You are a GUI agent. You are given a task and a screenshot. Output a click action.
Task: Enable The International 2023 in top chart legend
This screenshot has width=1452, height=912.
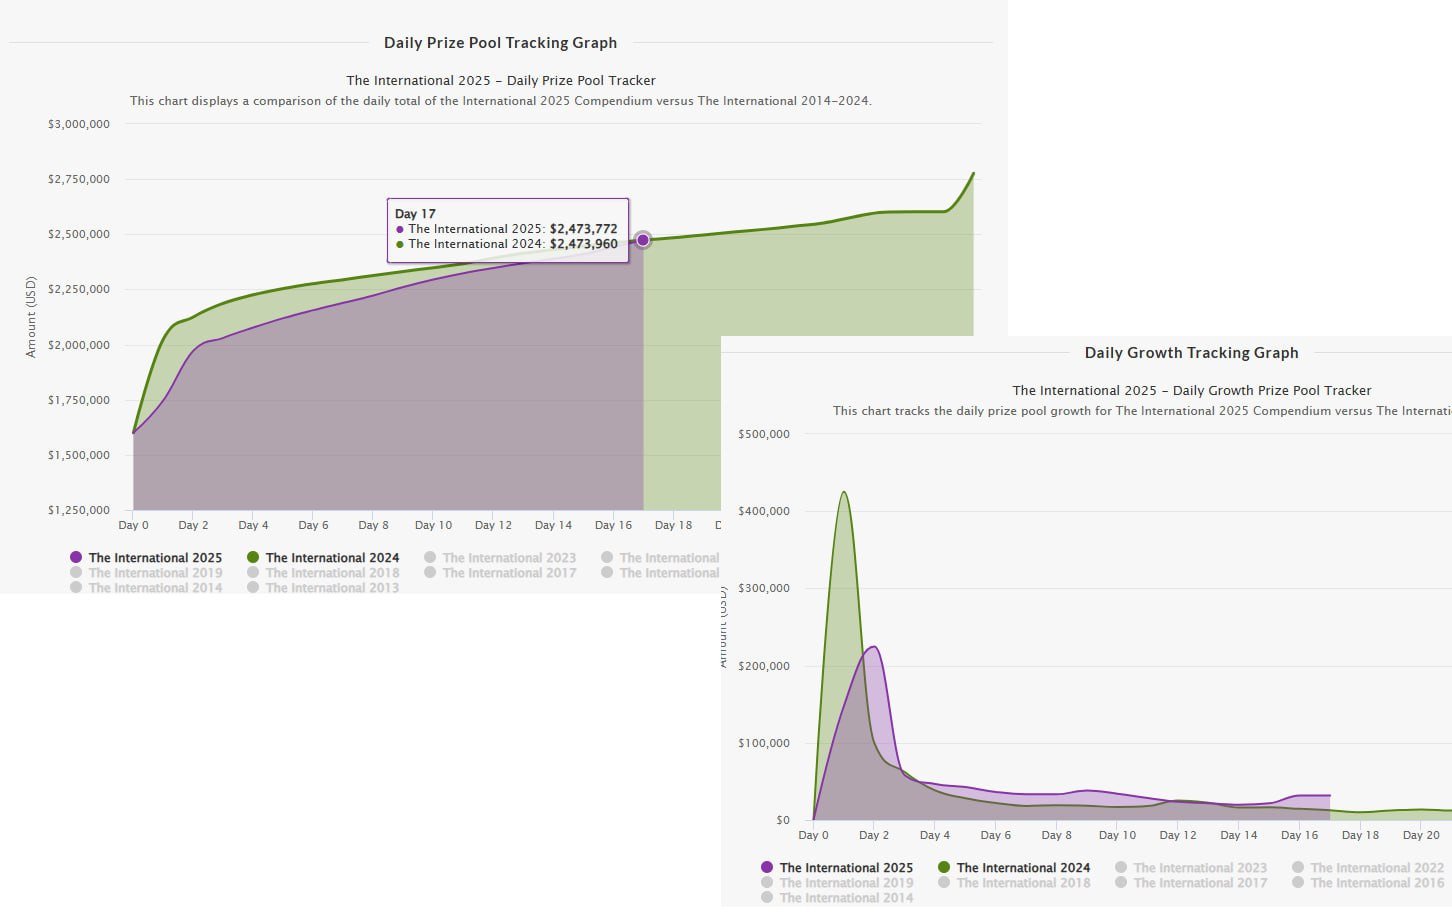(x=500, y=558)
